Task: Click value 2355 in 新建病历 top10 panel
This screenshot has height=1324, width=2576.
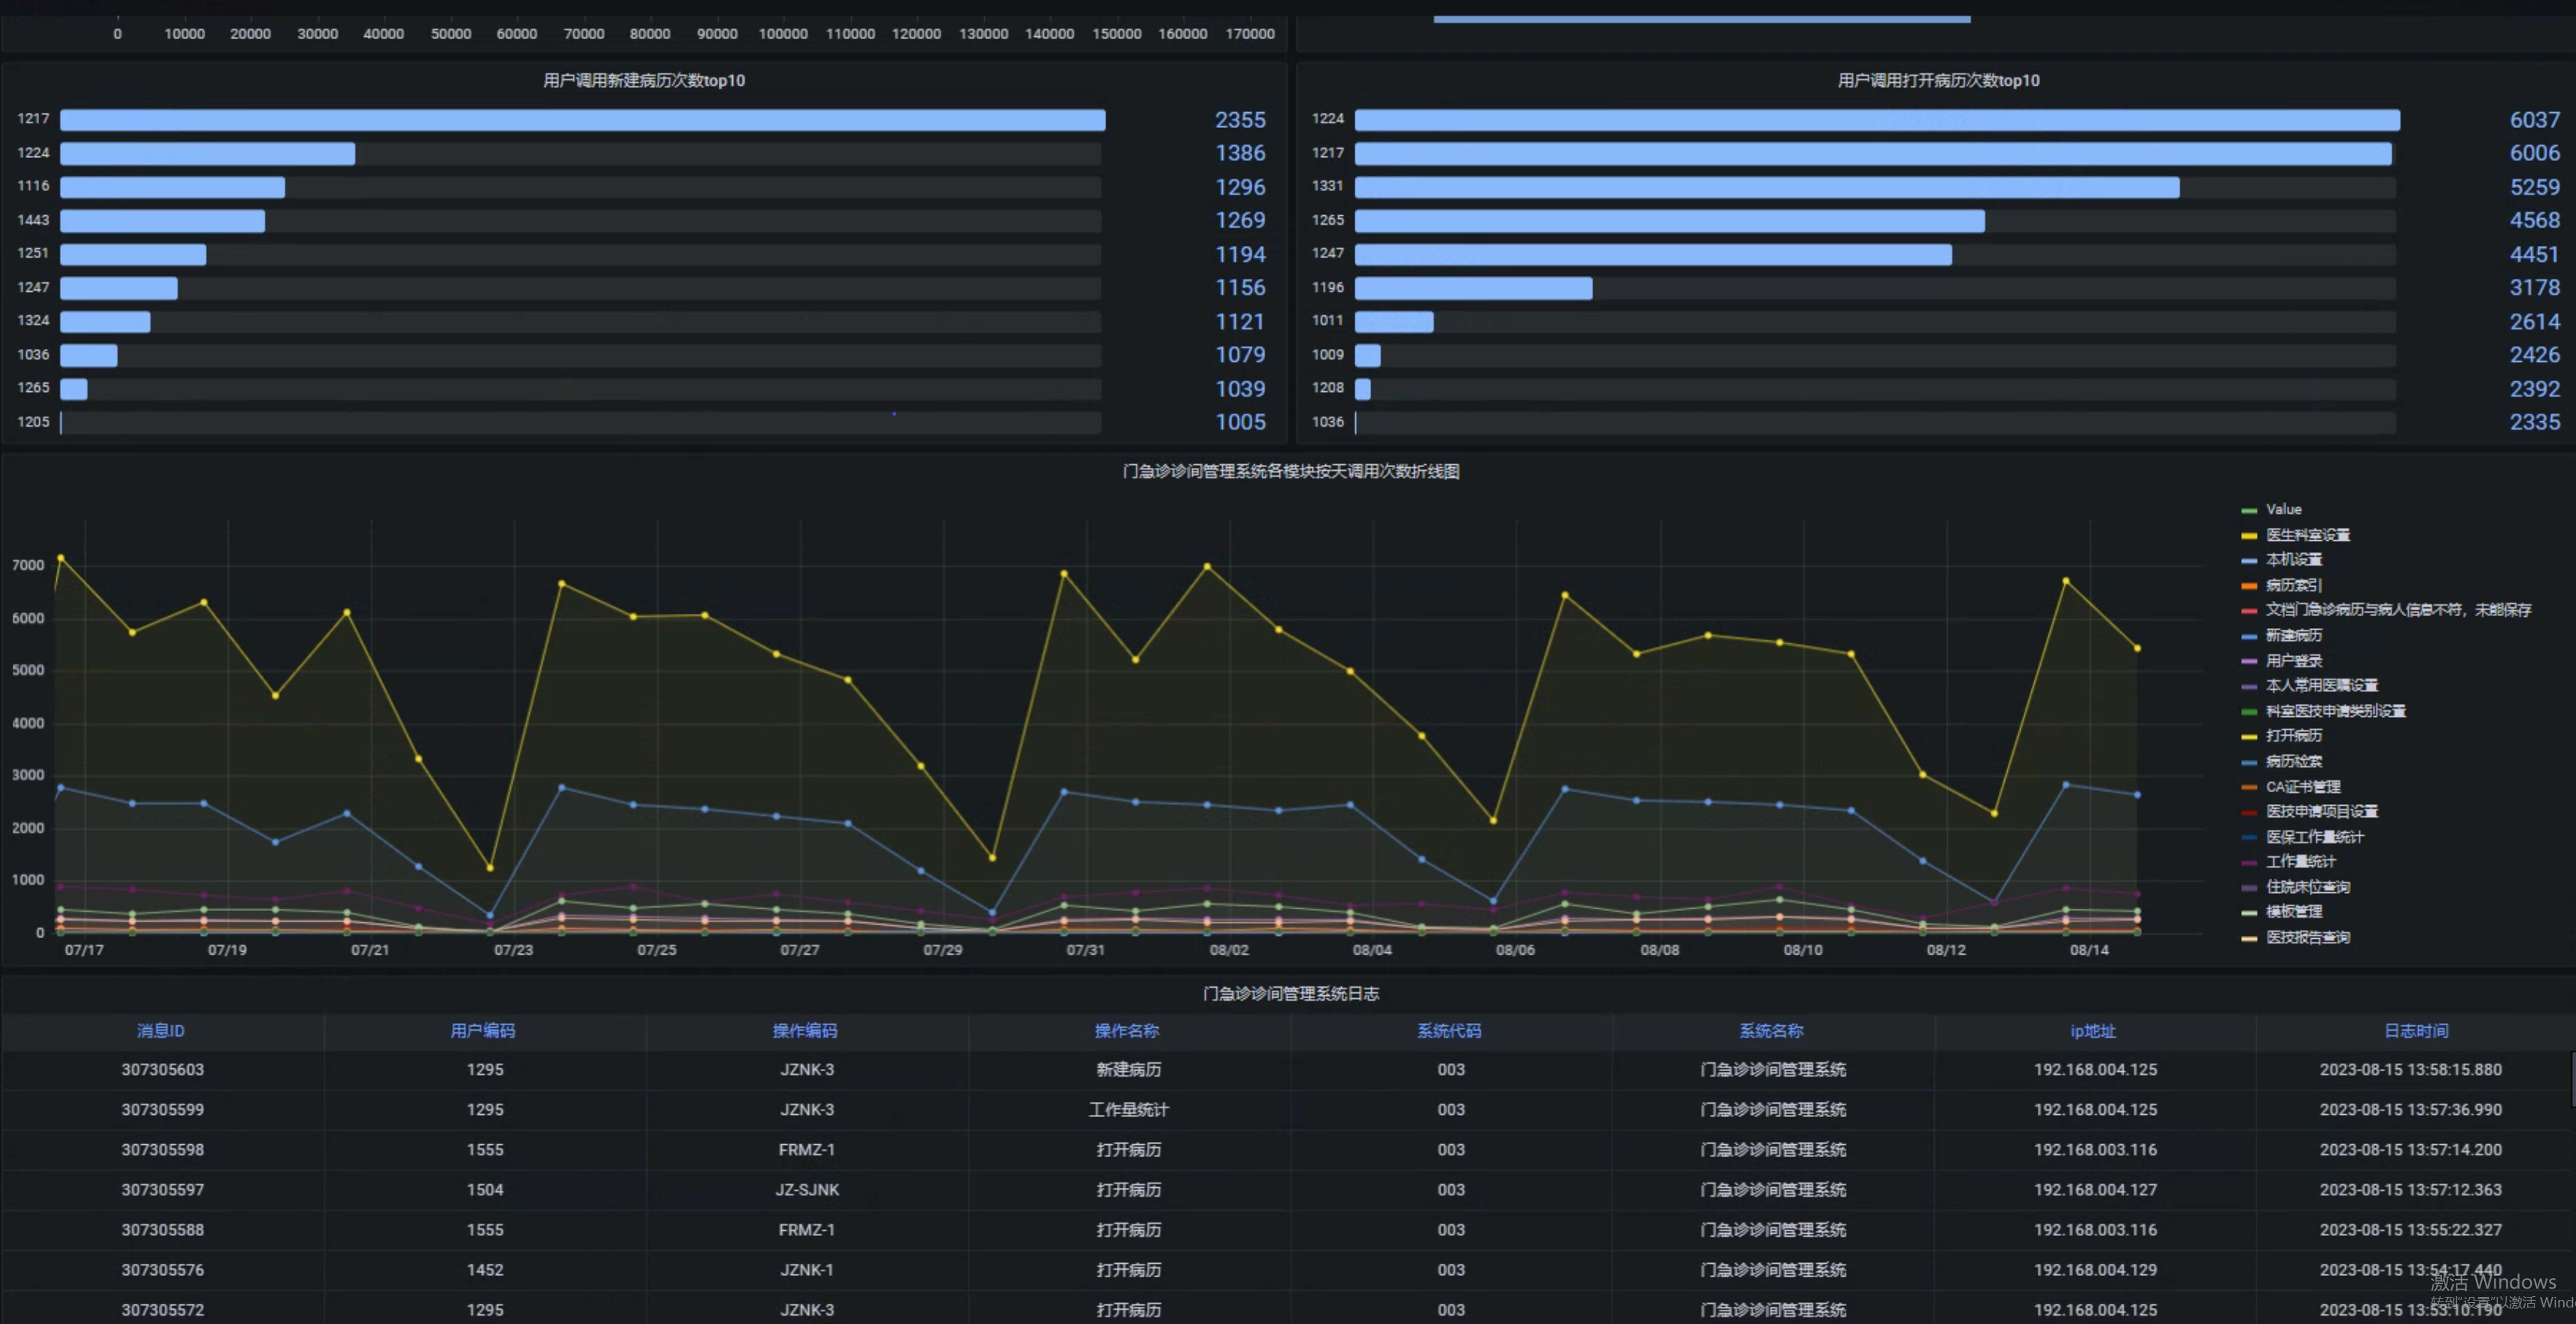Action: coord(1240,120)
